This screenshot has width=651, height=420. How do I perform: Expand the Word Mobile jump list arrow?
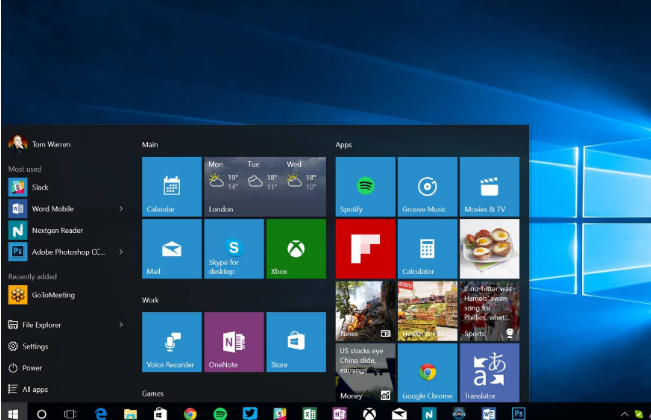pyautogui.click(x=121, y=208)
